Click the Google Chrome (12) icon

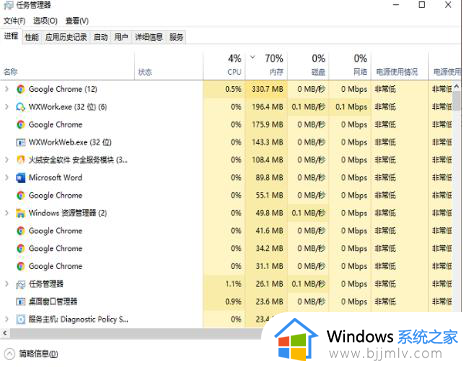coord(21,89)
